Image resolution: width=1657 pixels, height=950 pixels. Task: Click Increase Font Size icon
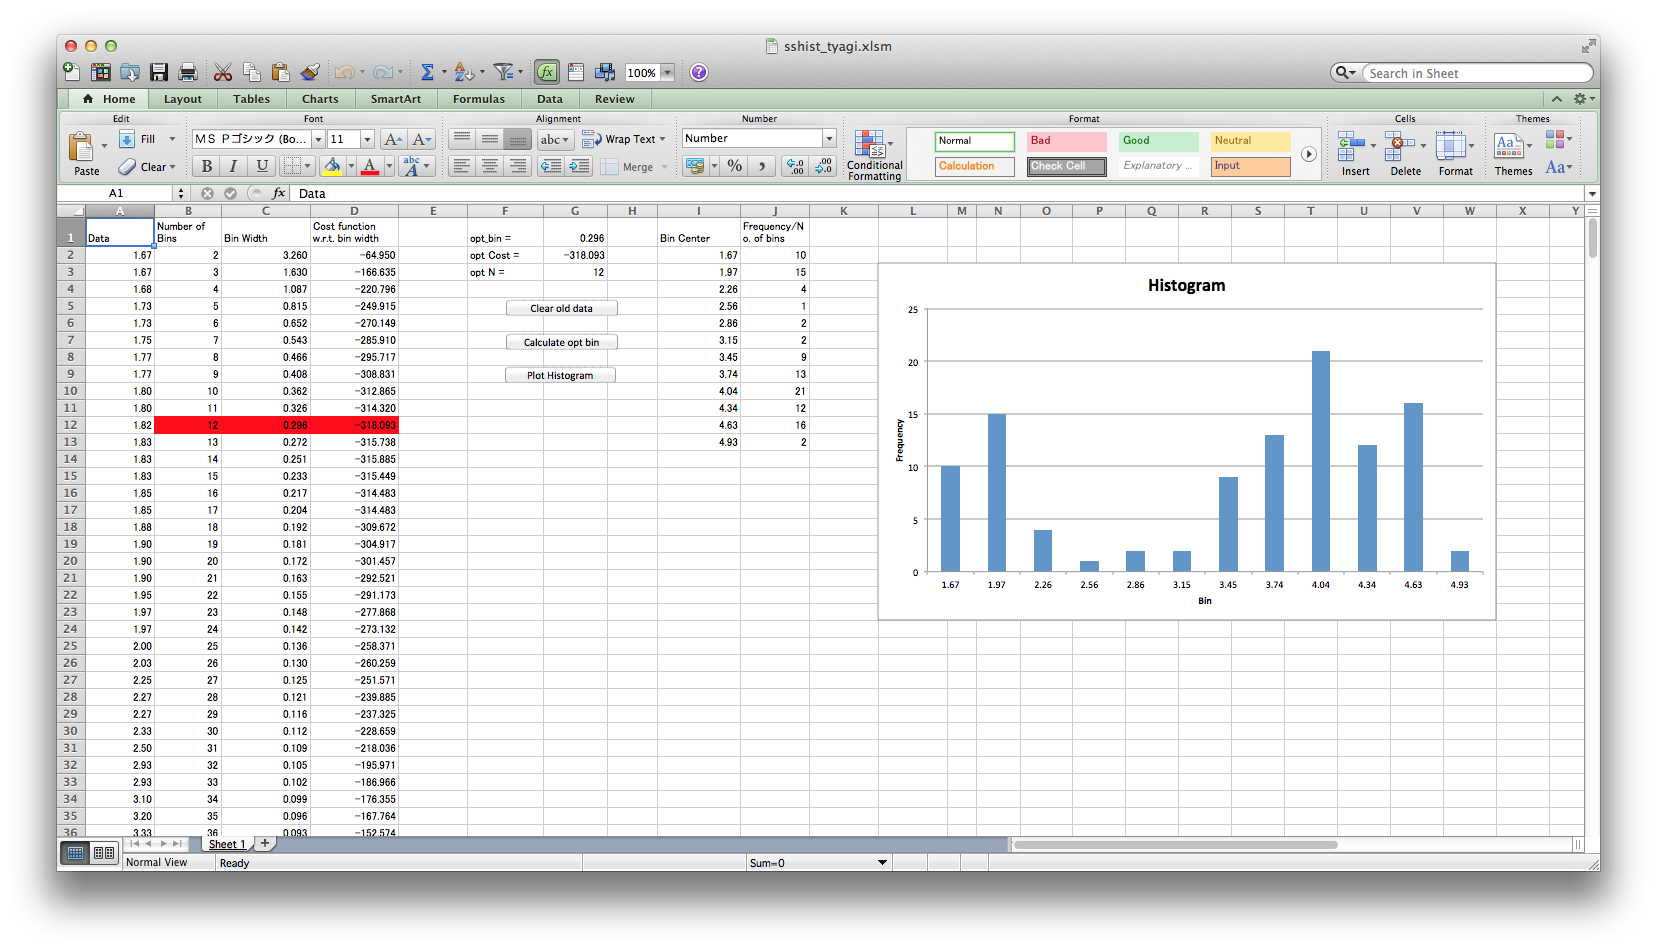(393, 140)
